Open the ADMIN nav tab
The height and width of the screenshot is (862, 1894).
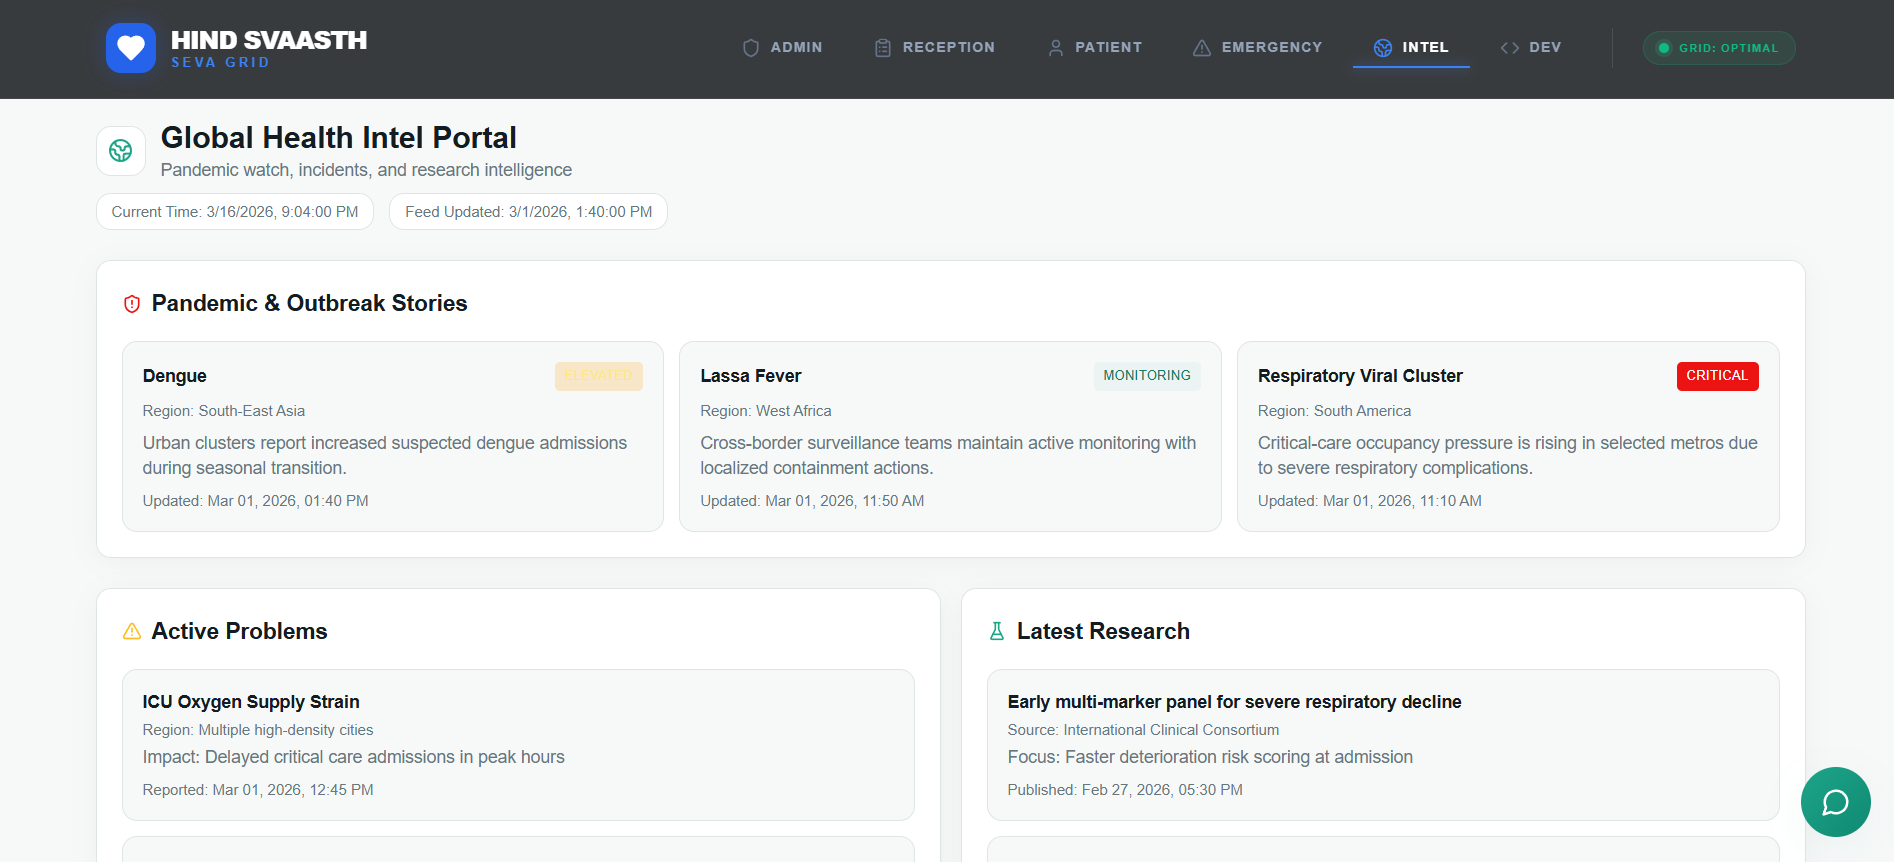(783, 48)
